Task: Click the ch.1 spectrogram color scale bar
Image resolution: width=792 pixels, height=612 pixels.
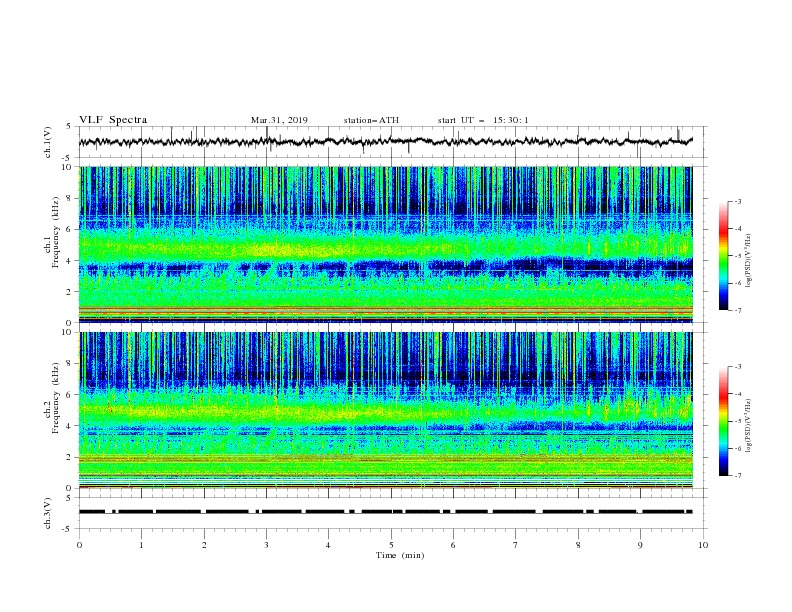Action: 723,256
